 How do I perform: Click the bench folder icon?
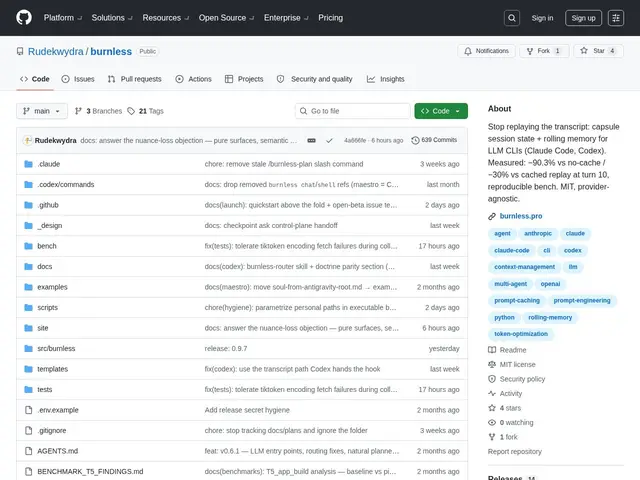coord(28,246)
